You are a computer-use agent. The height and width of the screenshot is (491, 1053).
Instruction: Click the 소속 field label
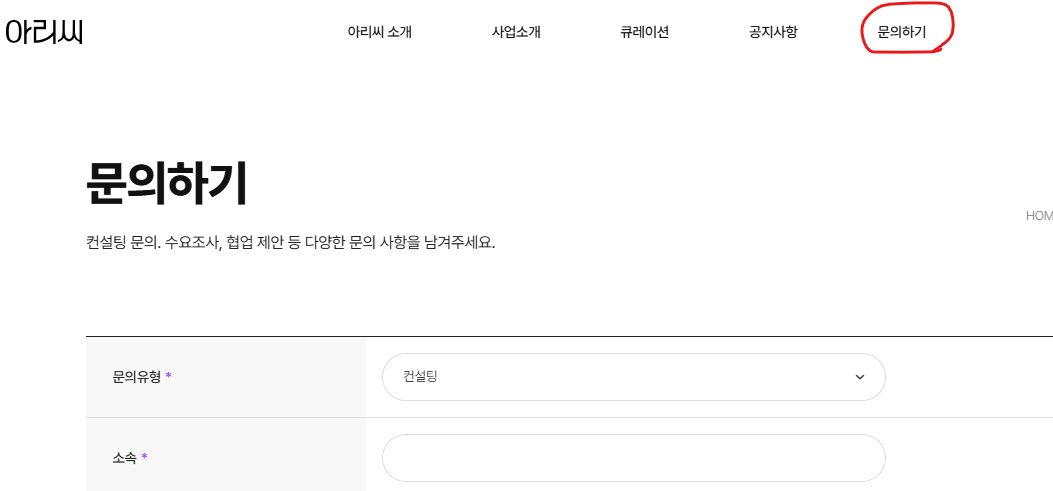tap(124, 458)
